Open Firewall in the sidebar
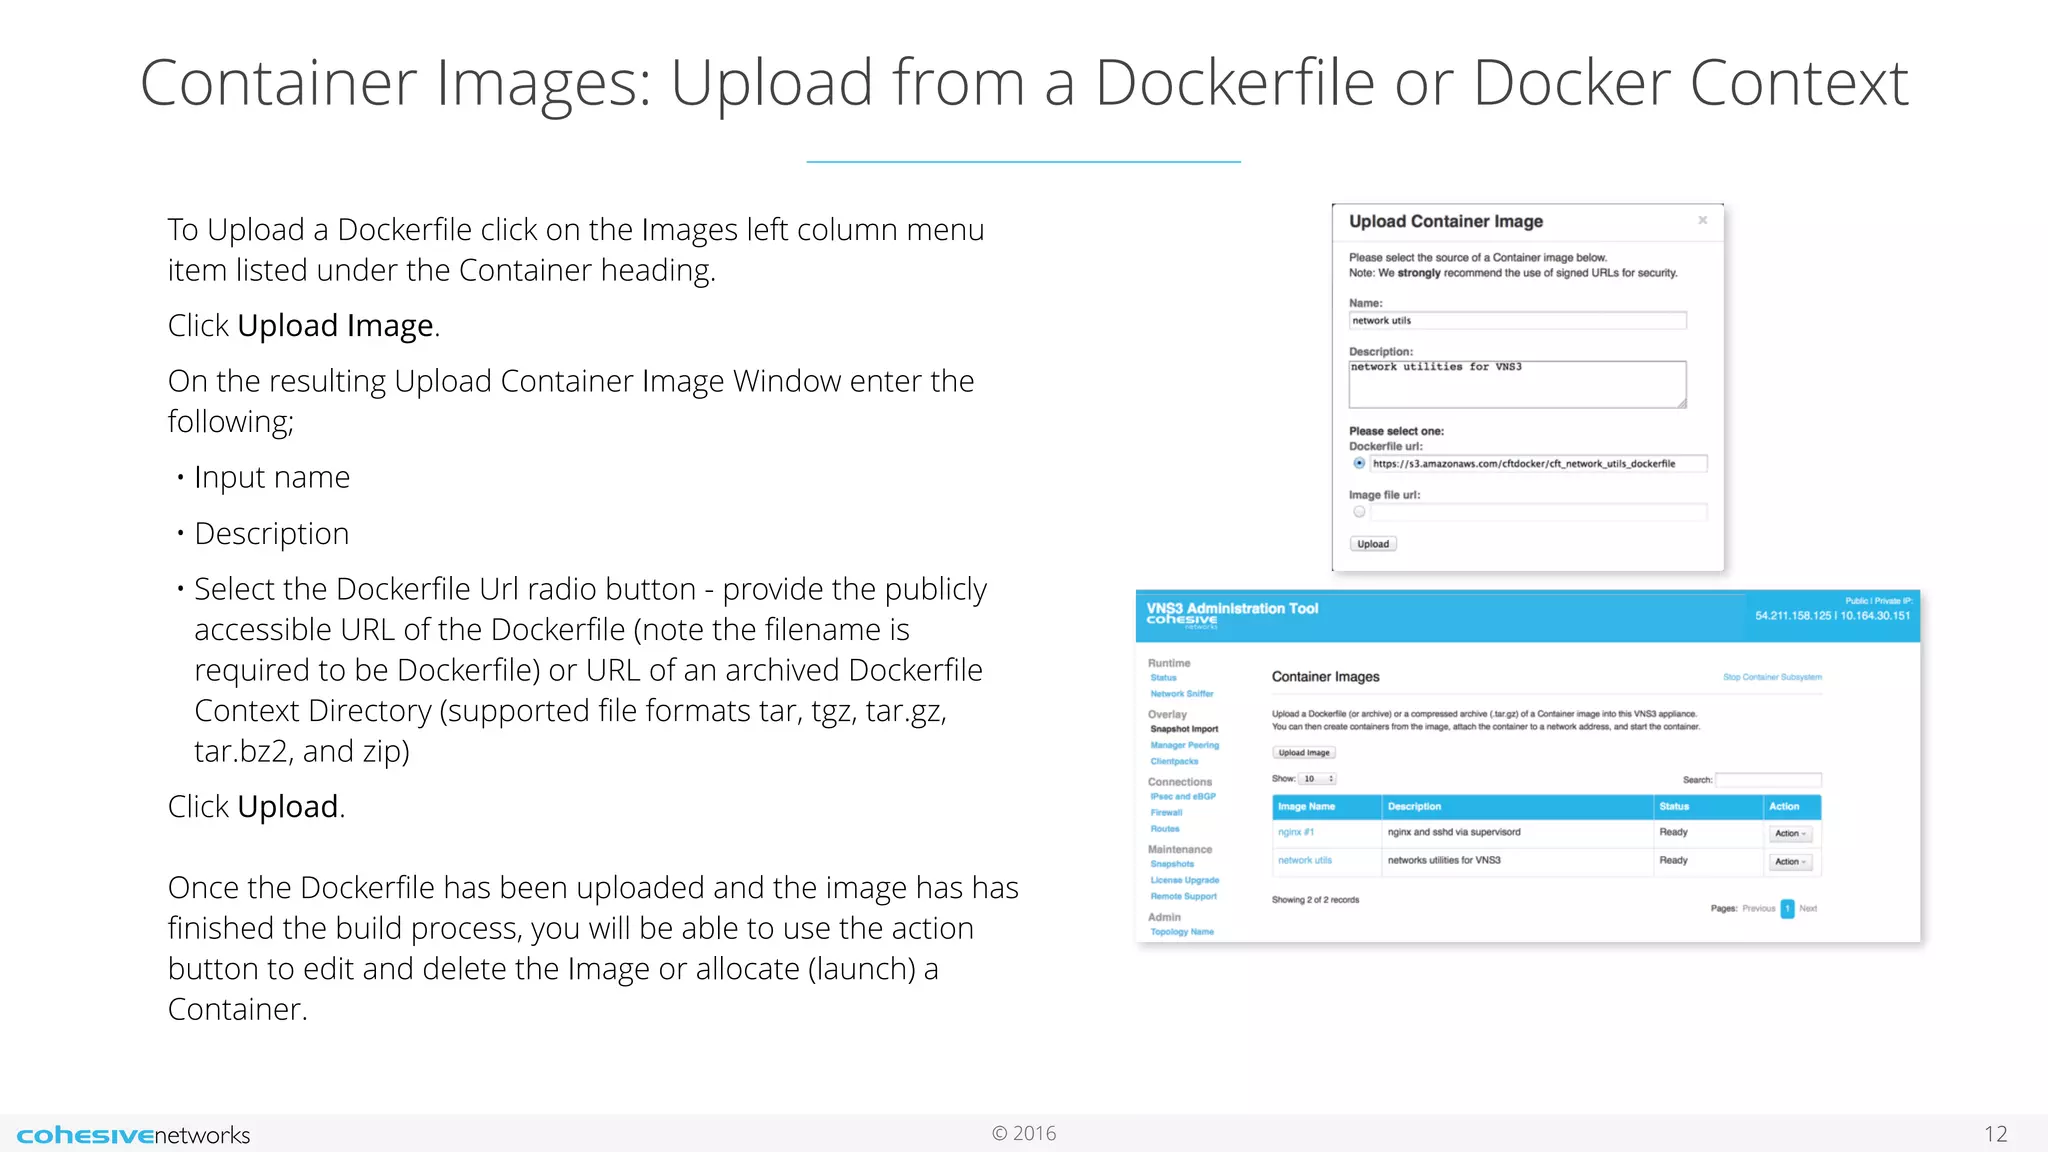This screenshot has width=2048, height=1152. tap(1166, 813)
